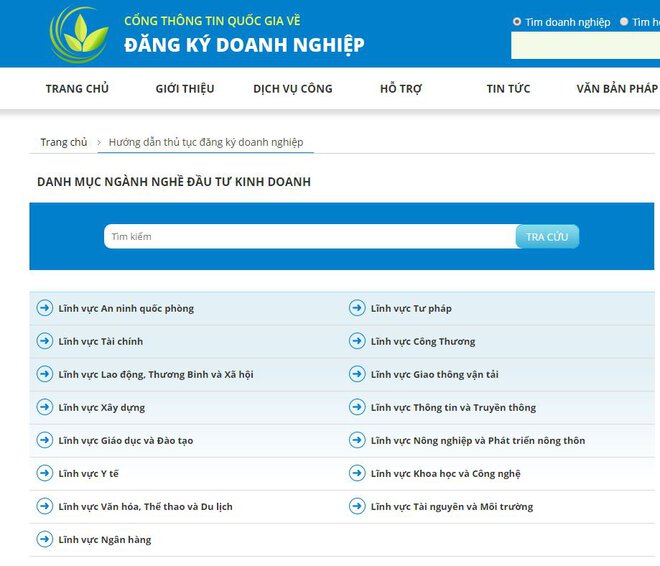Click the green leaf portal logo
This screenshot has width=660, height=566.
point(79,35)
